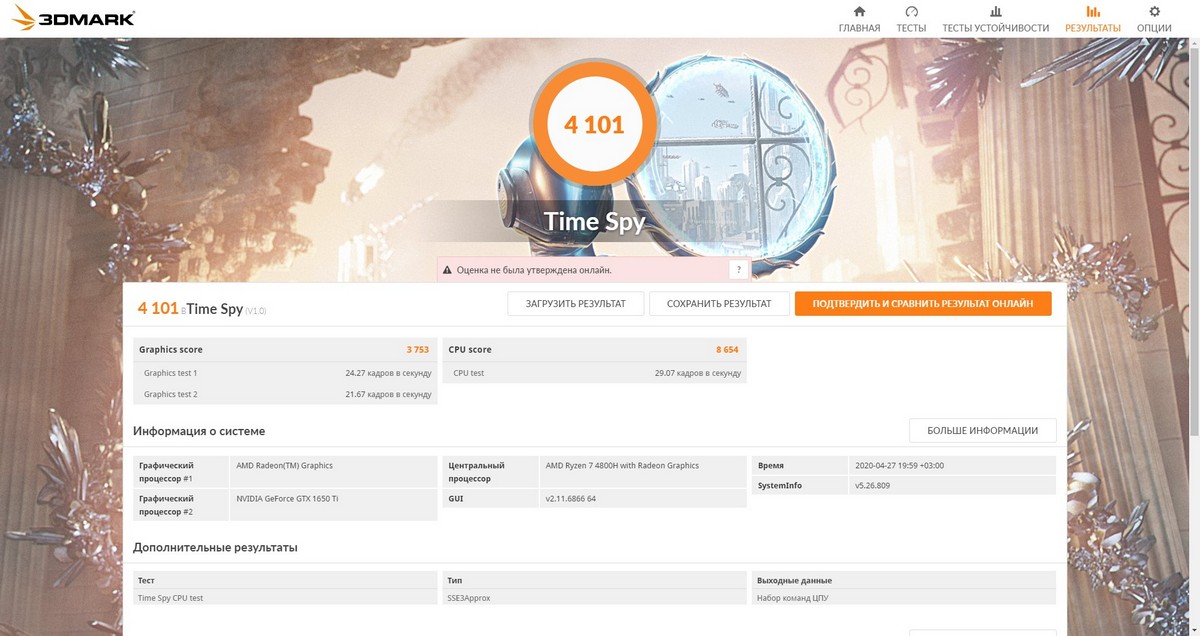
Task: Open the ОПЦИИ tab
Action: tap(1154, 28)
